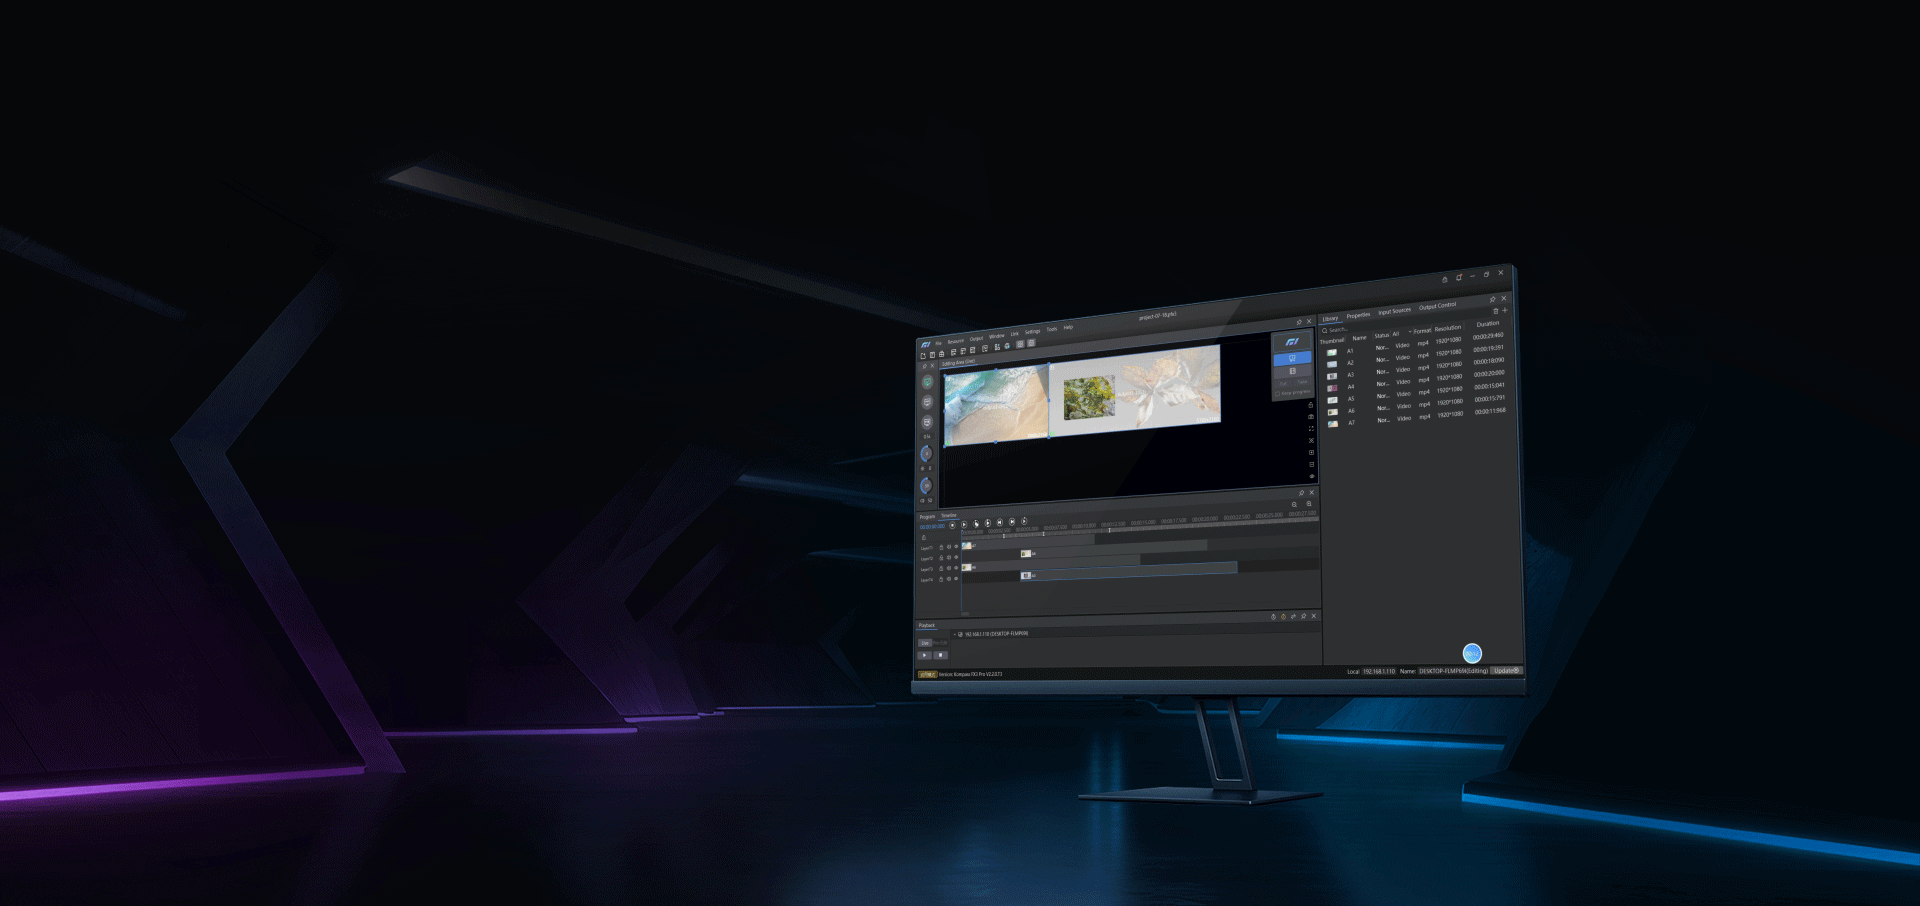Click the lock icon beside editing area
The width and height of the screenshot is (1920, 906).
(1311, 405)
